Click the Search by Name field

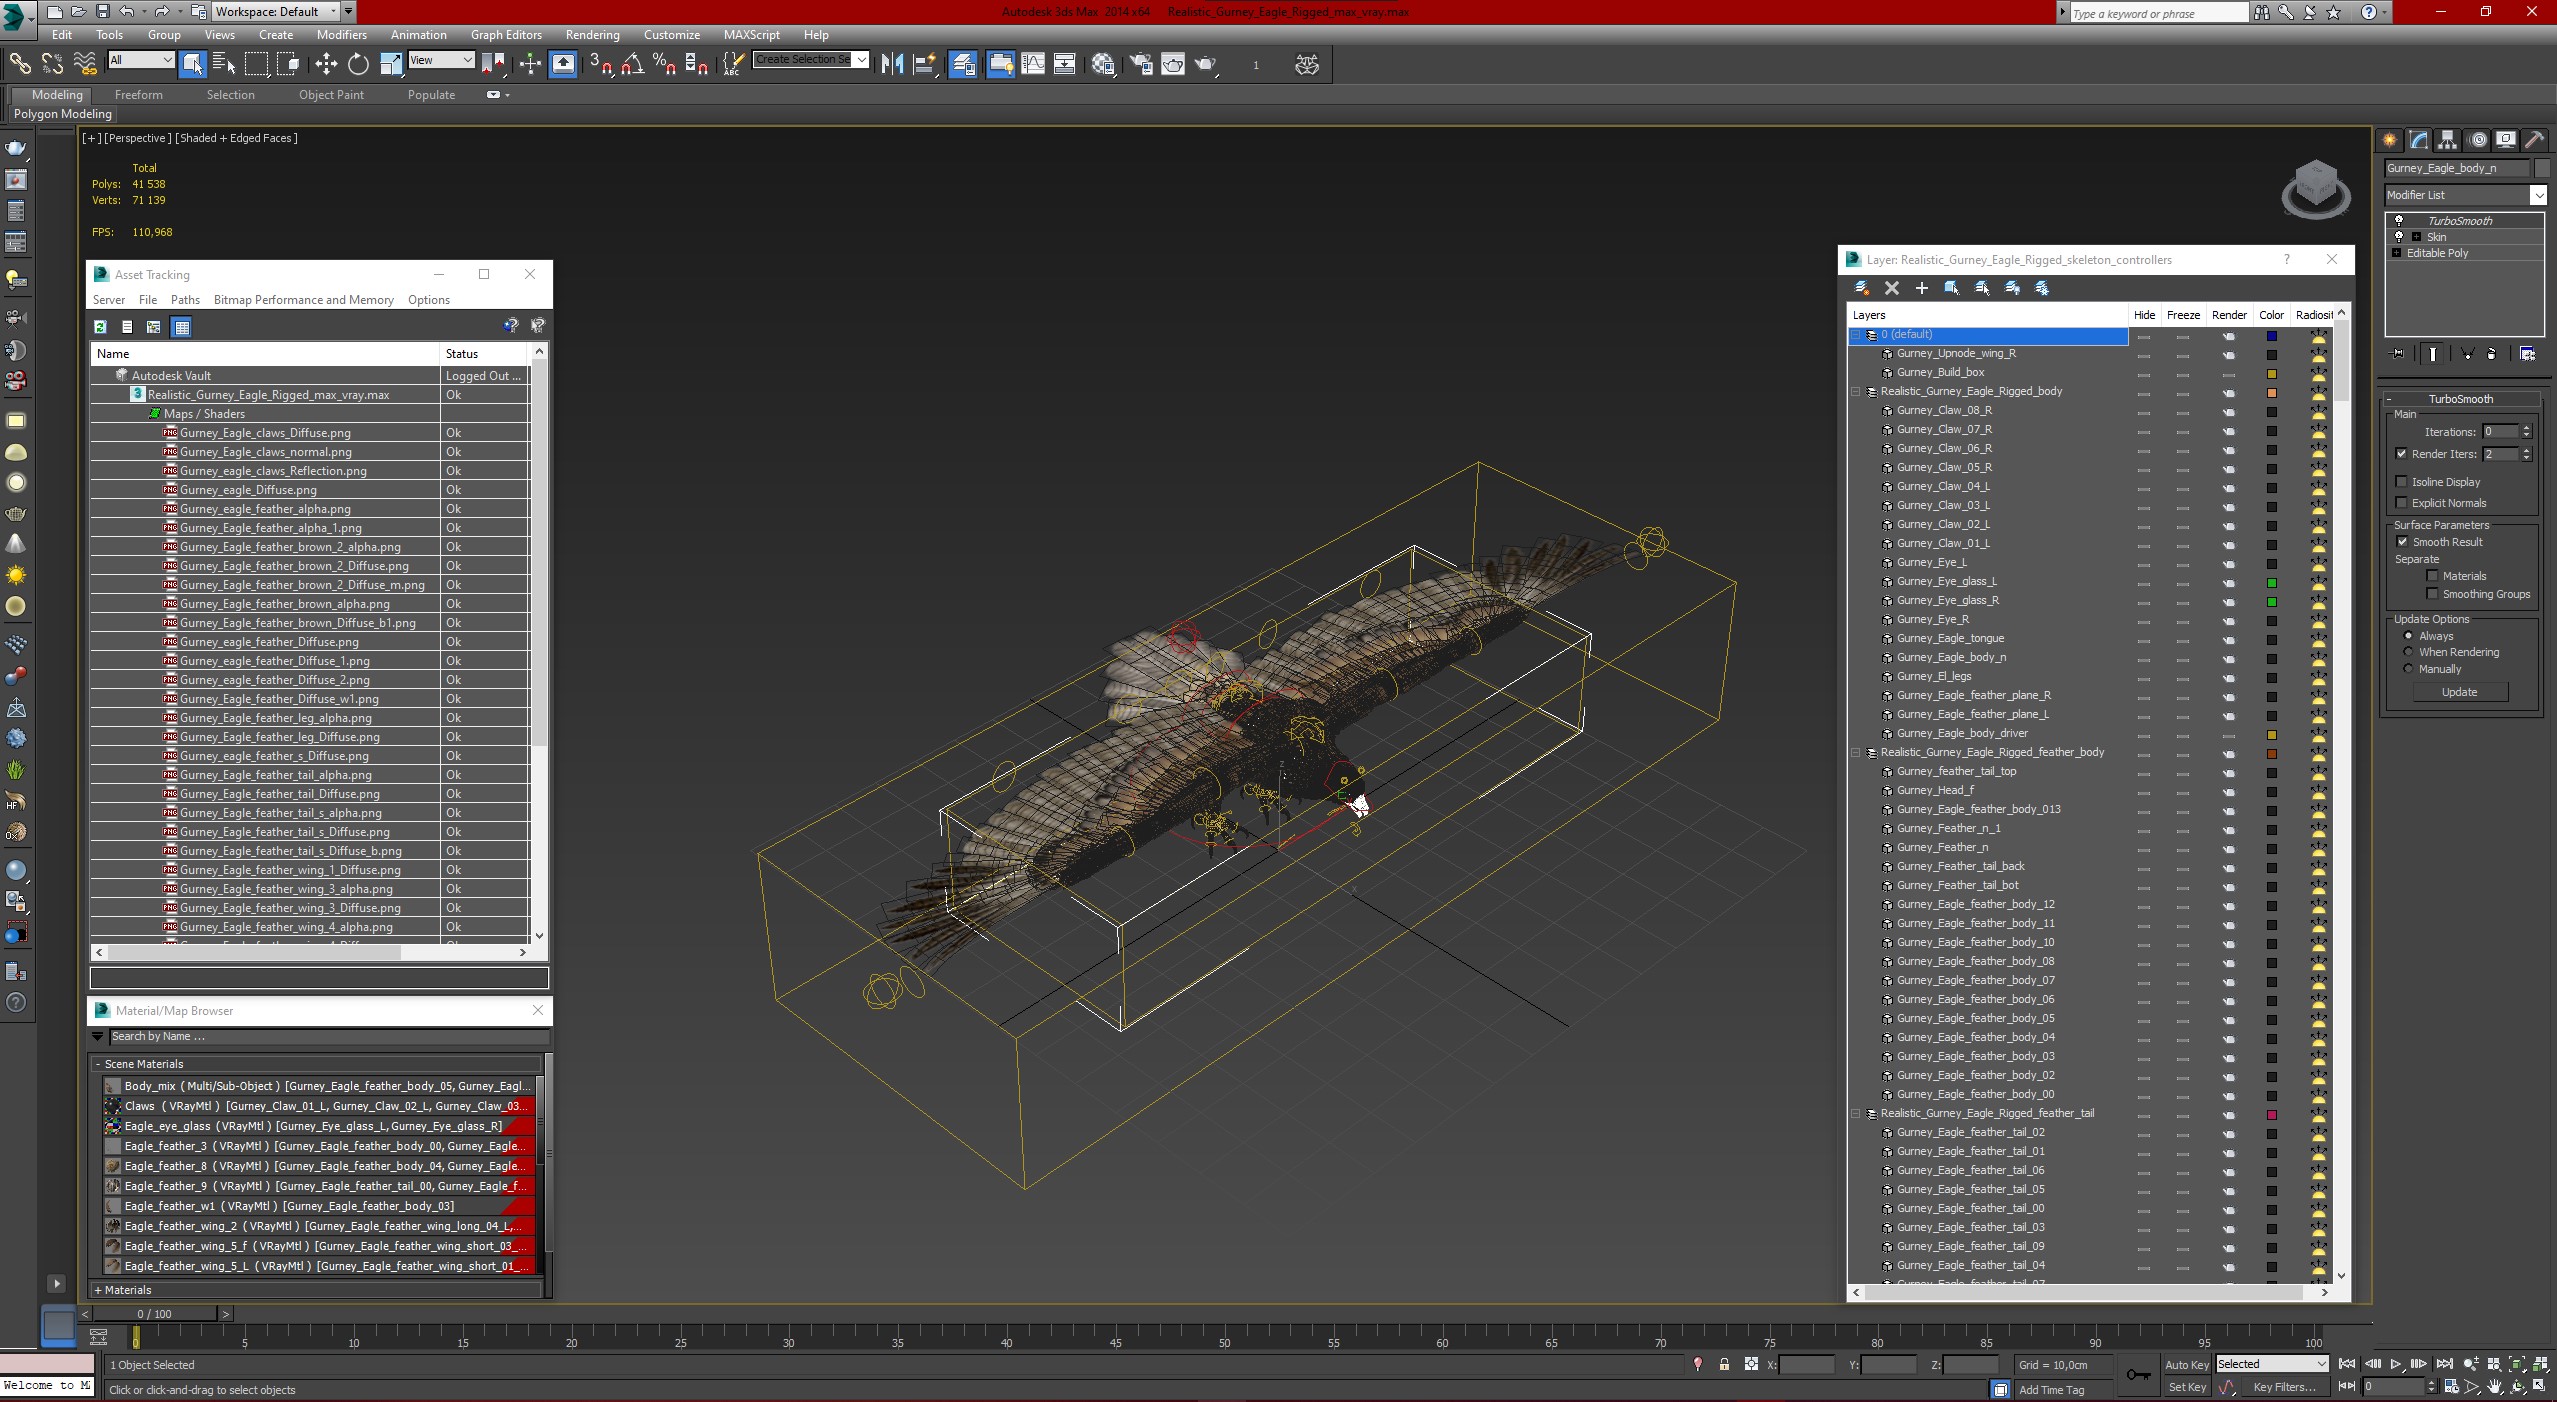[328, 1037]
